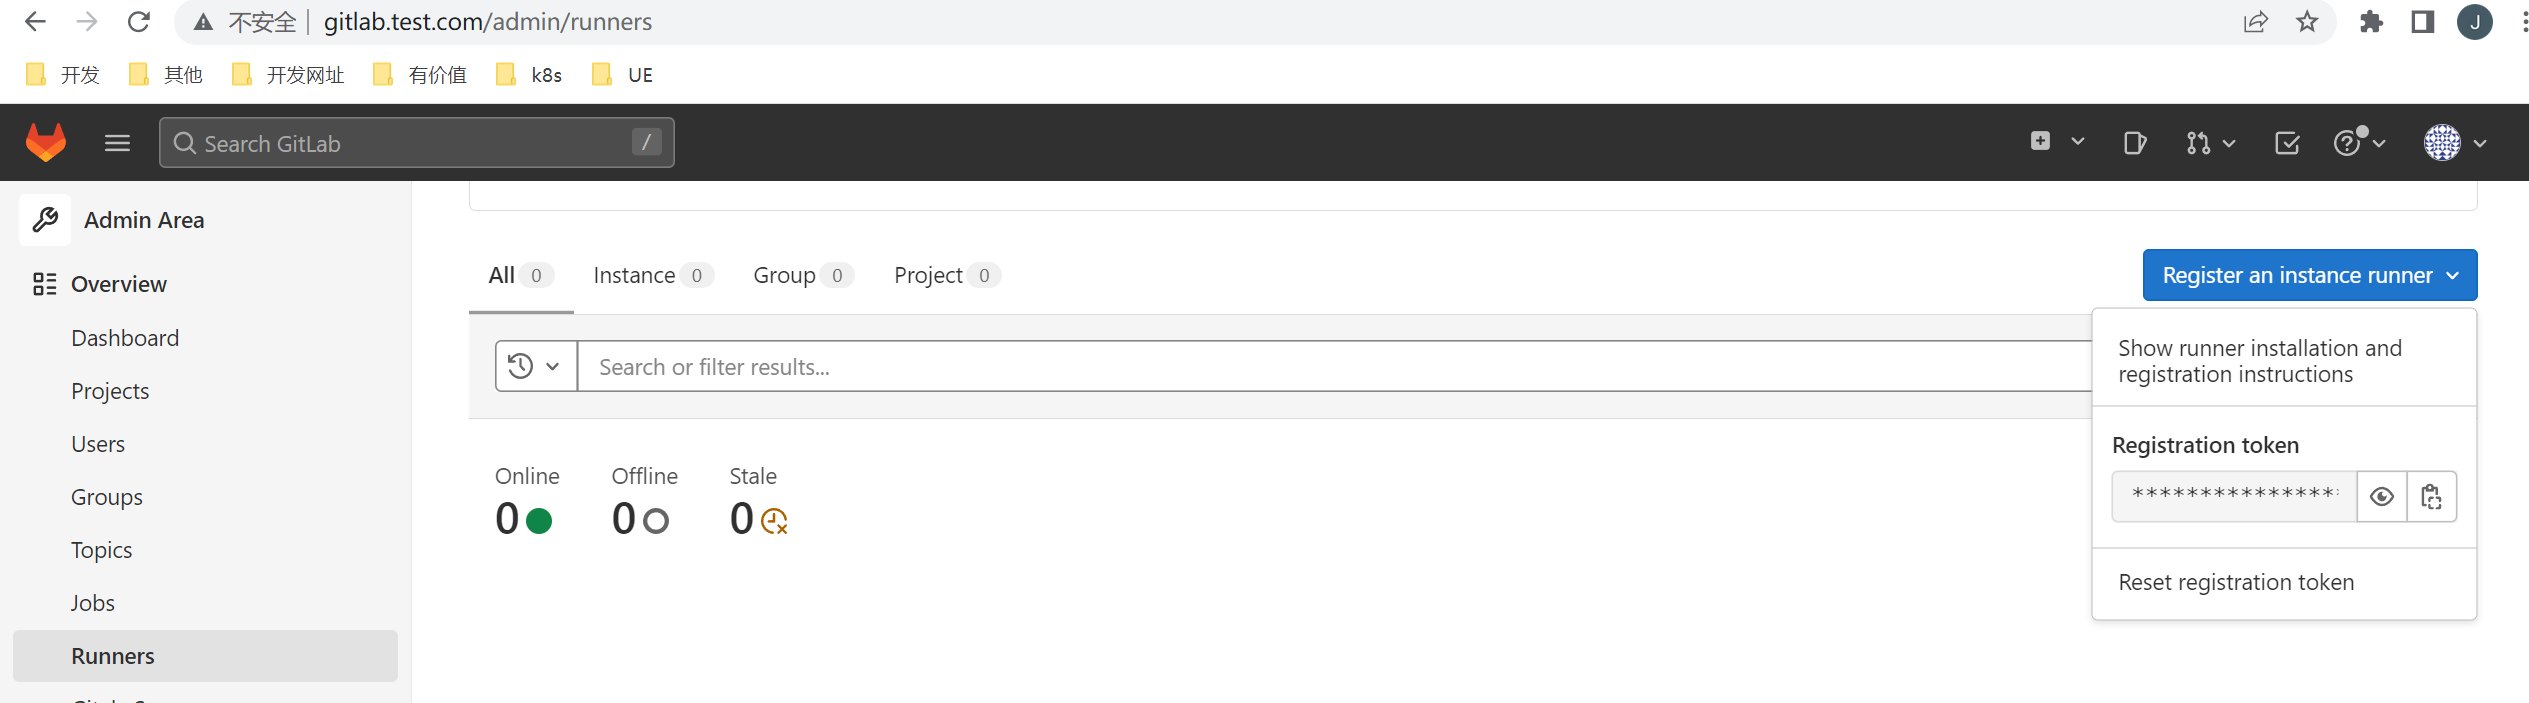Toggle the browser side panel icon

click(x=2422, y=22)
